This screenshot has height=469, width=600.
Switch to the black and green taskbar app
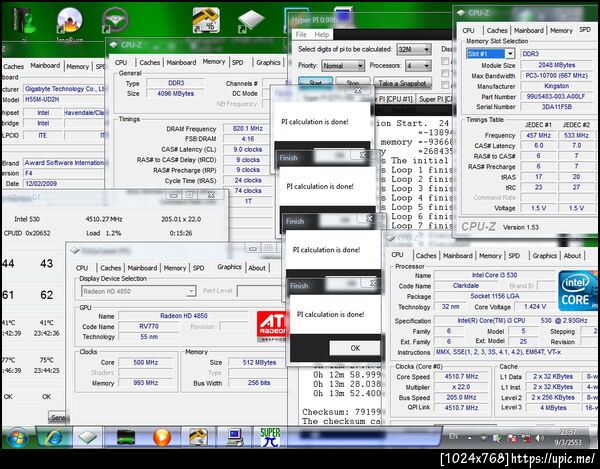[126, 437]
